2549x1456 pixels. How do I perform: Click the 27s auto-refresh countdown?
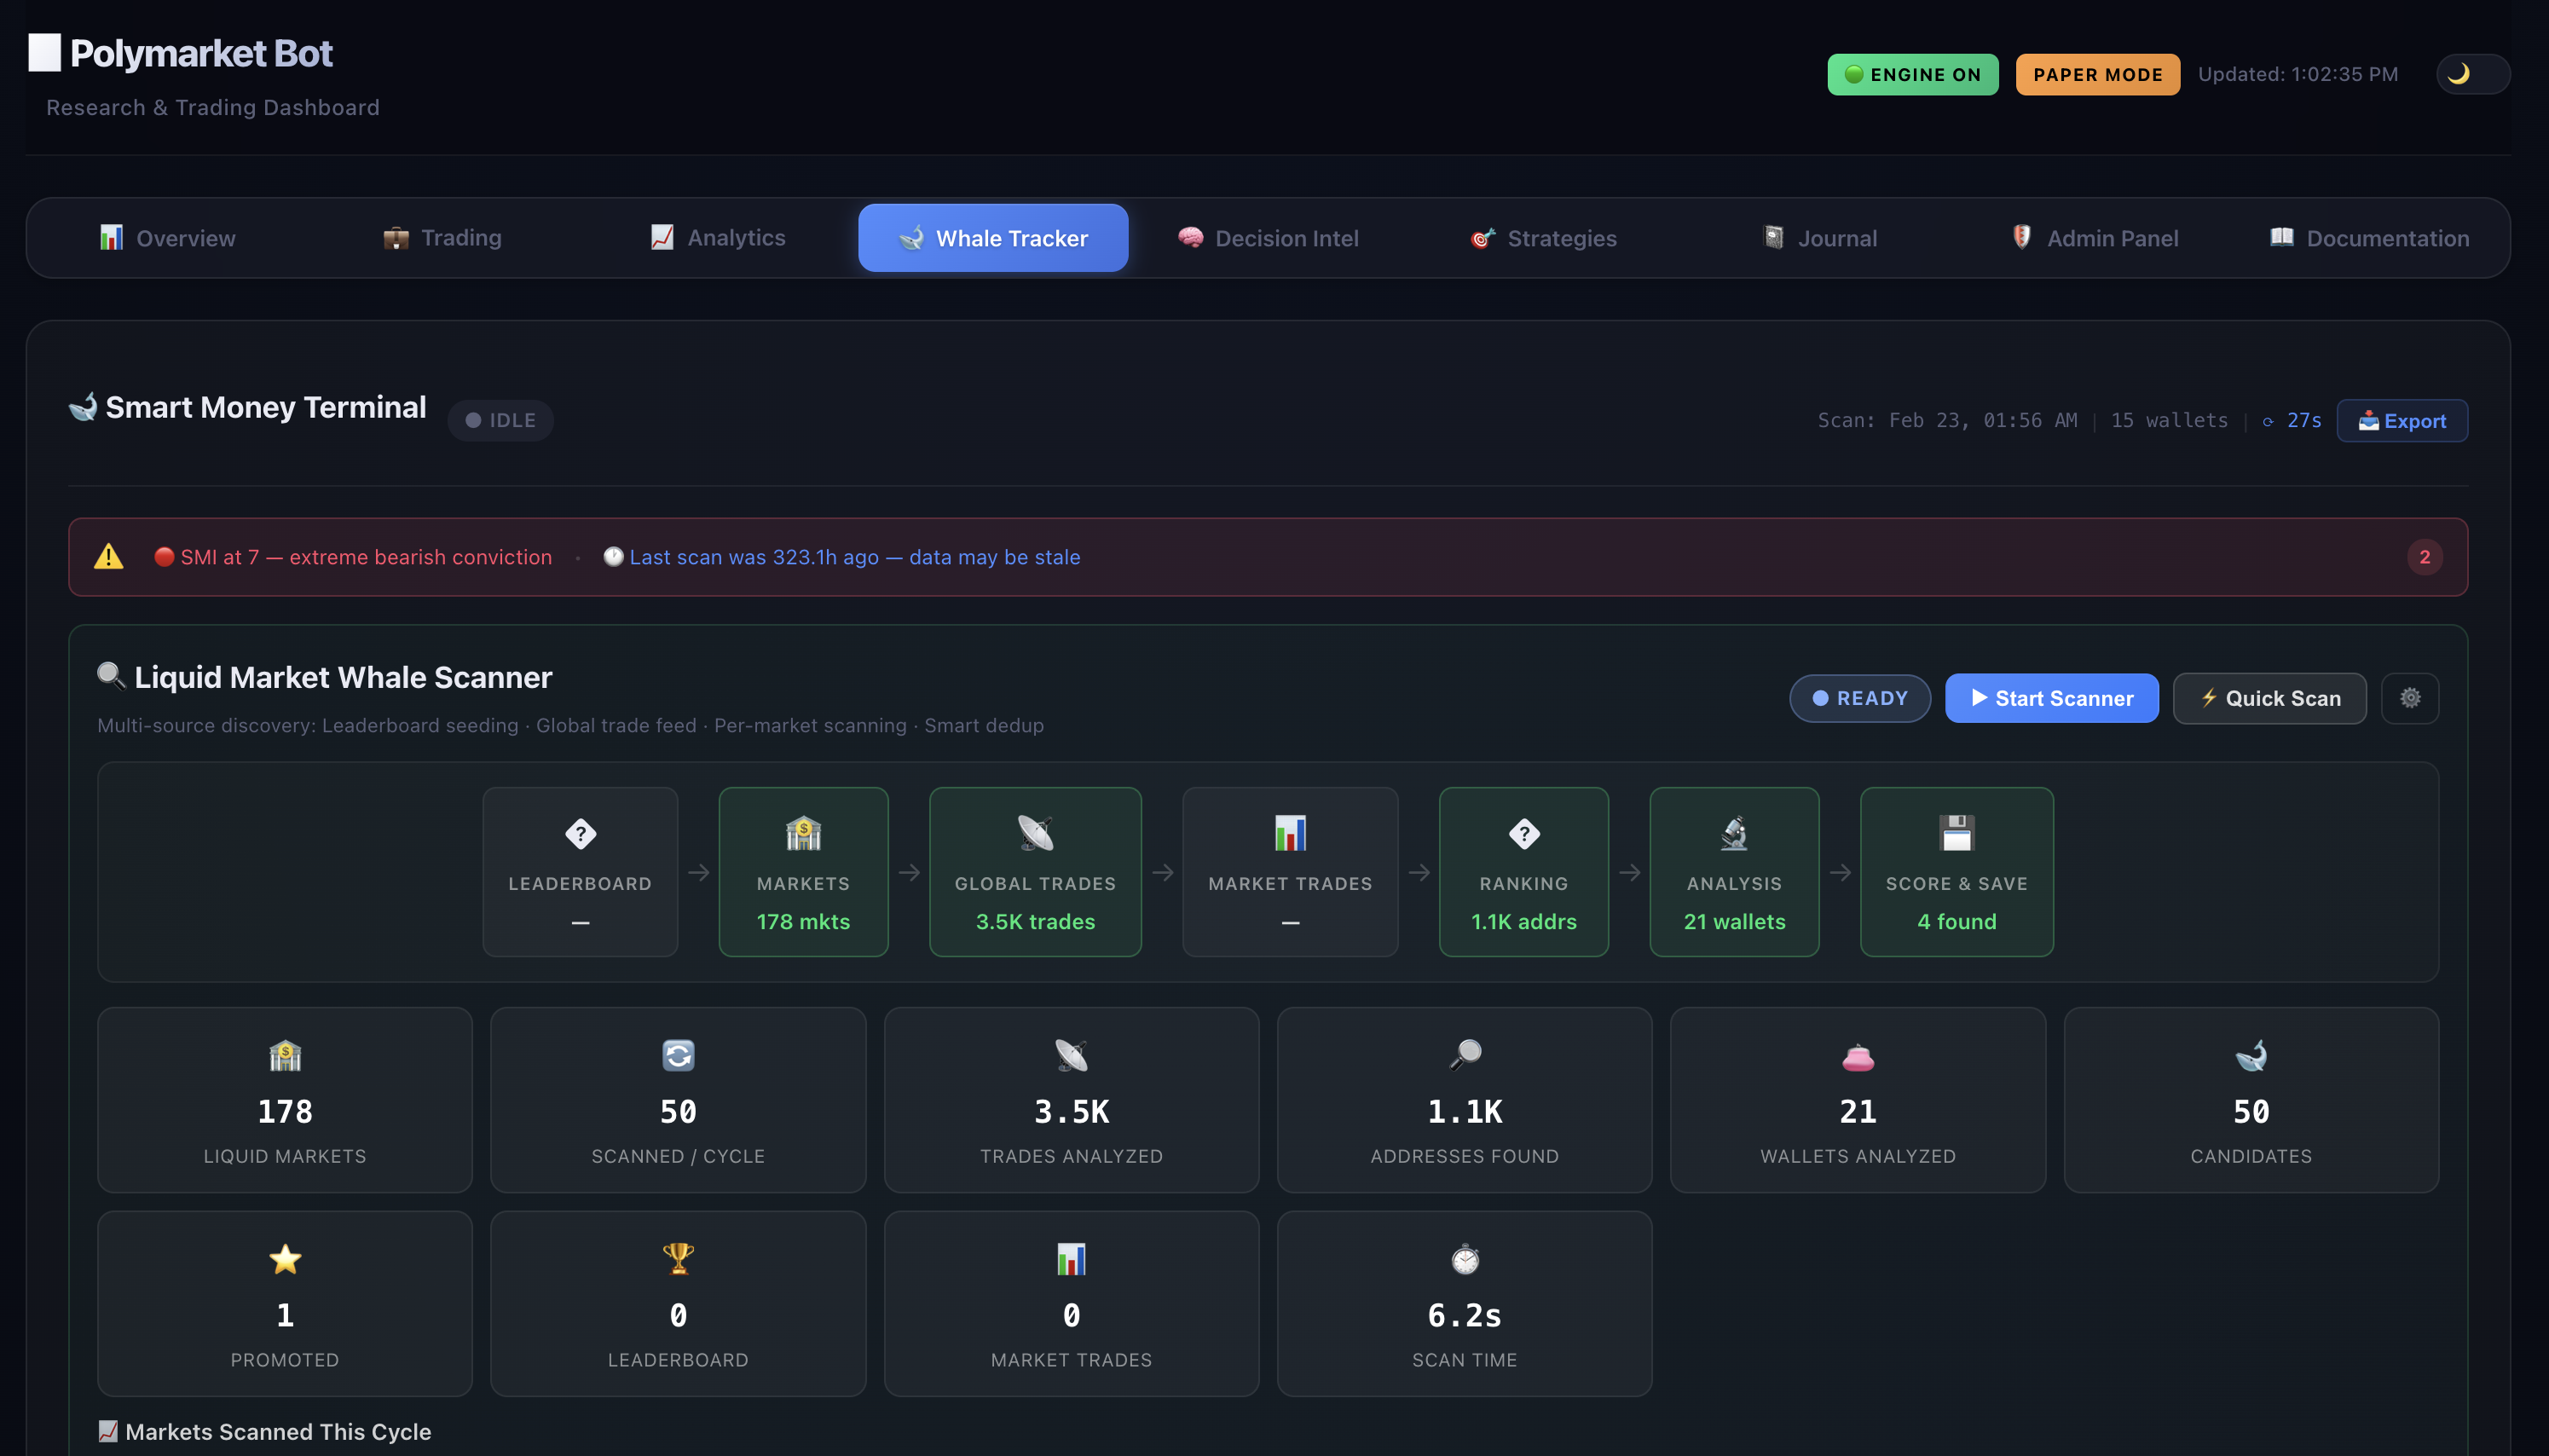[2292, 421]
